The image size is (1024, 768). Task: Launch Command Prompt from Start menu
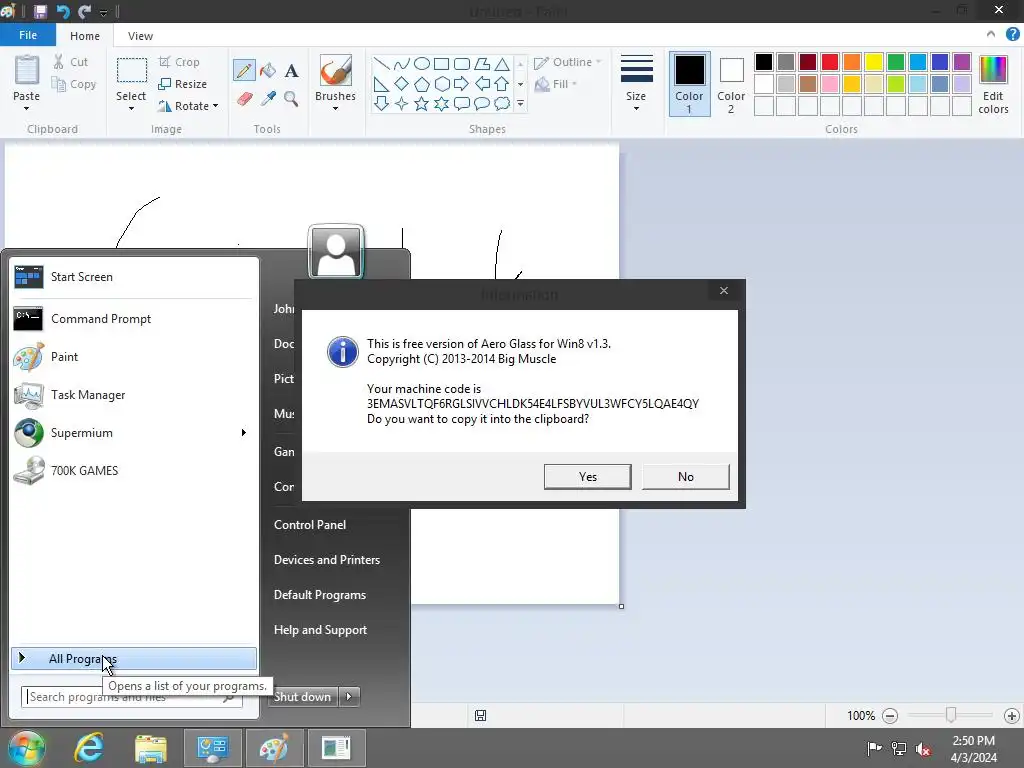[133, 319]
